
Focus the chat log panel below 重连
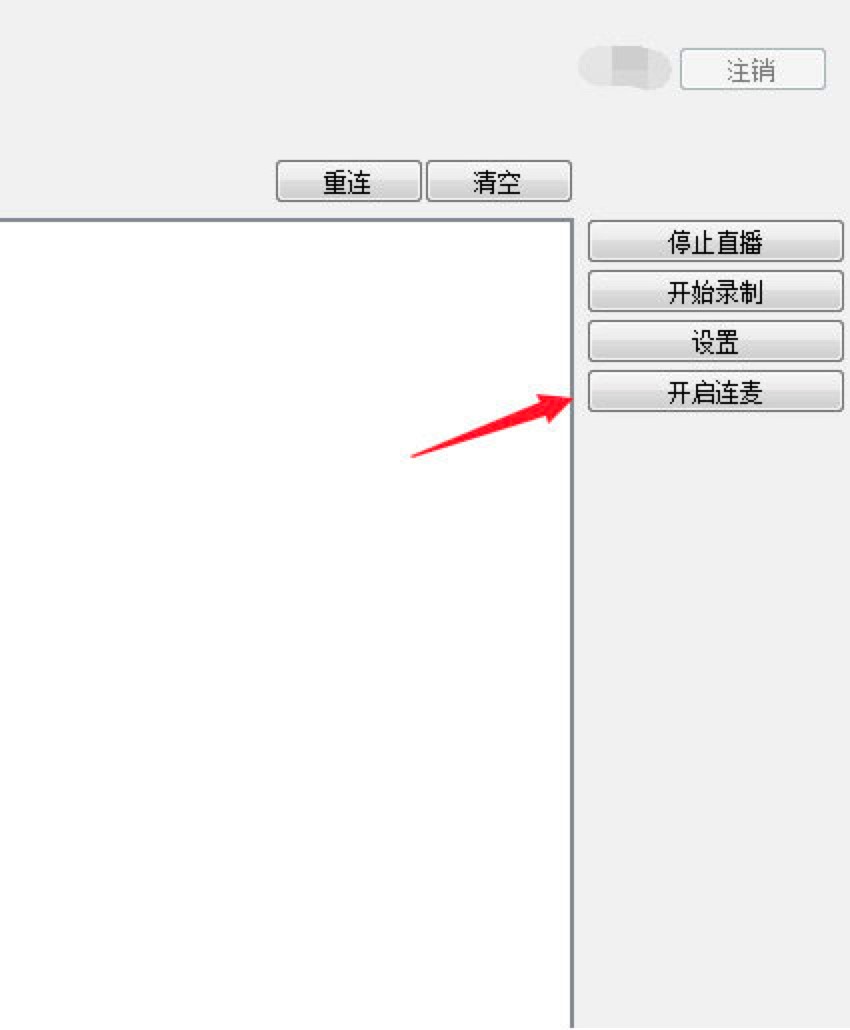[x=285, y=624]
